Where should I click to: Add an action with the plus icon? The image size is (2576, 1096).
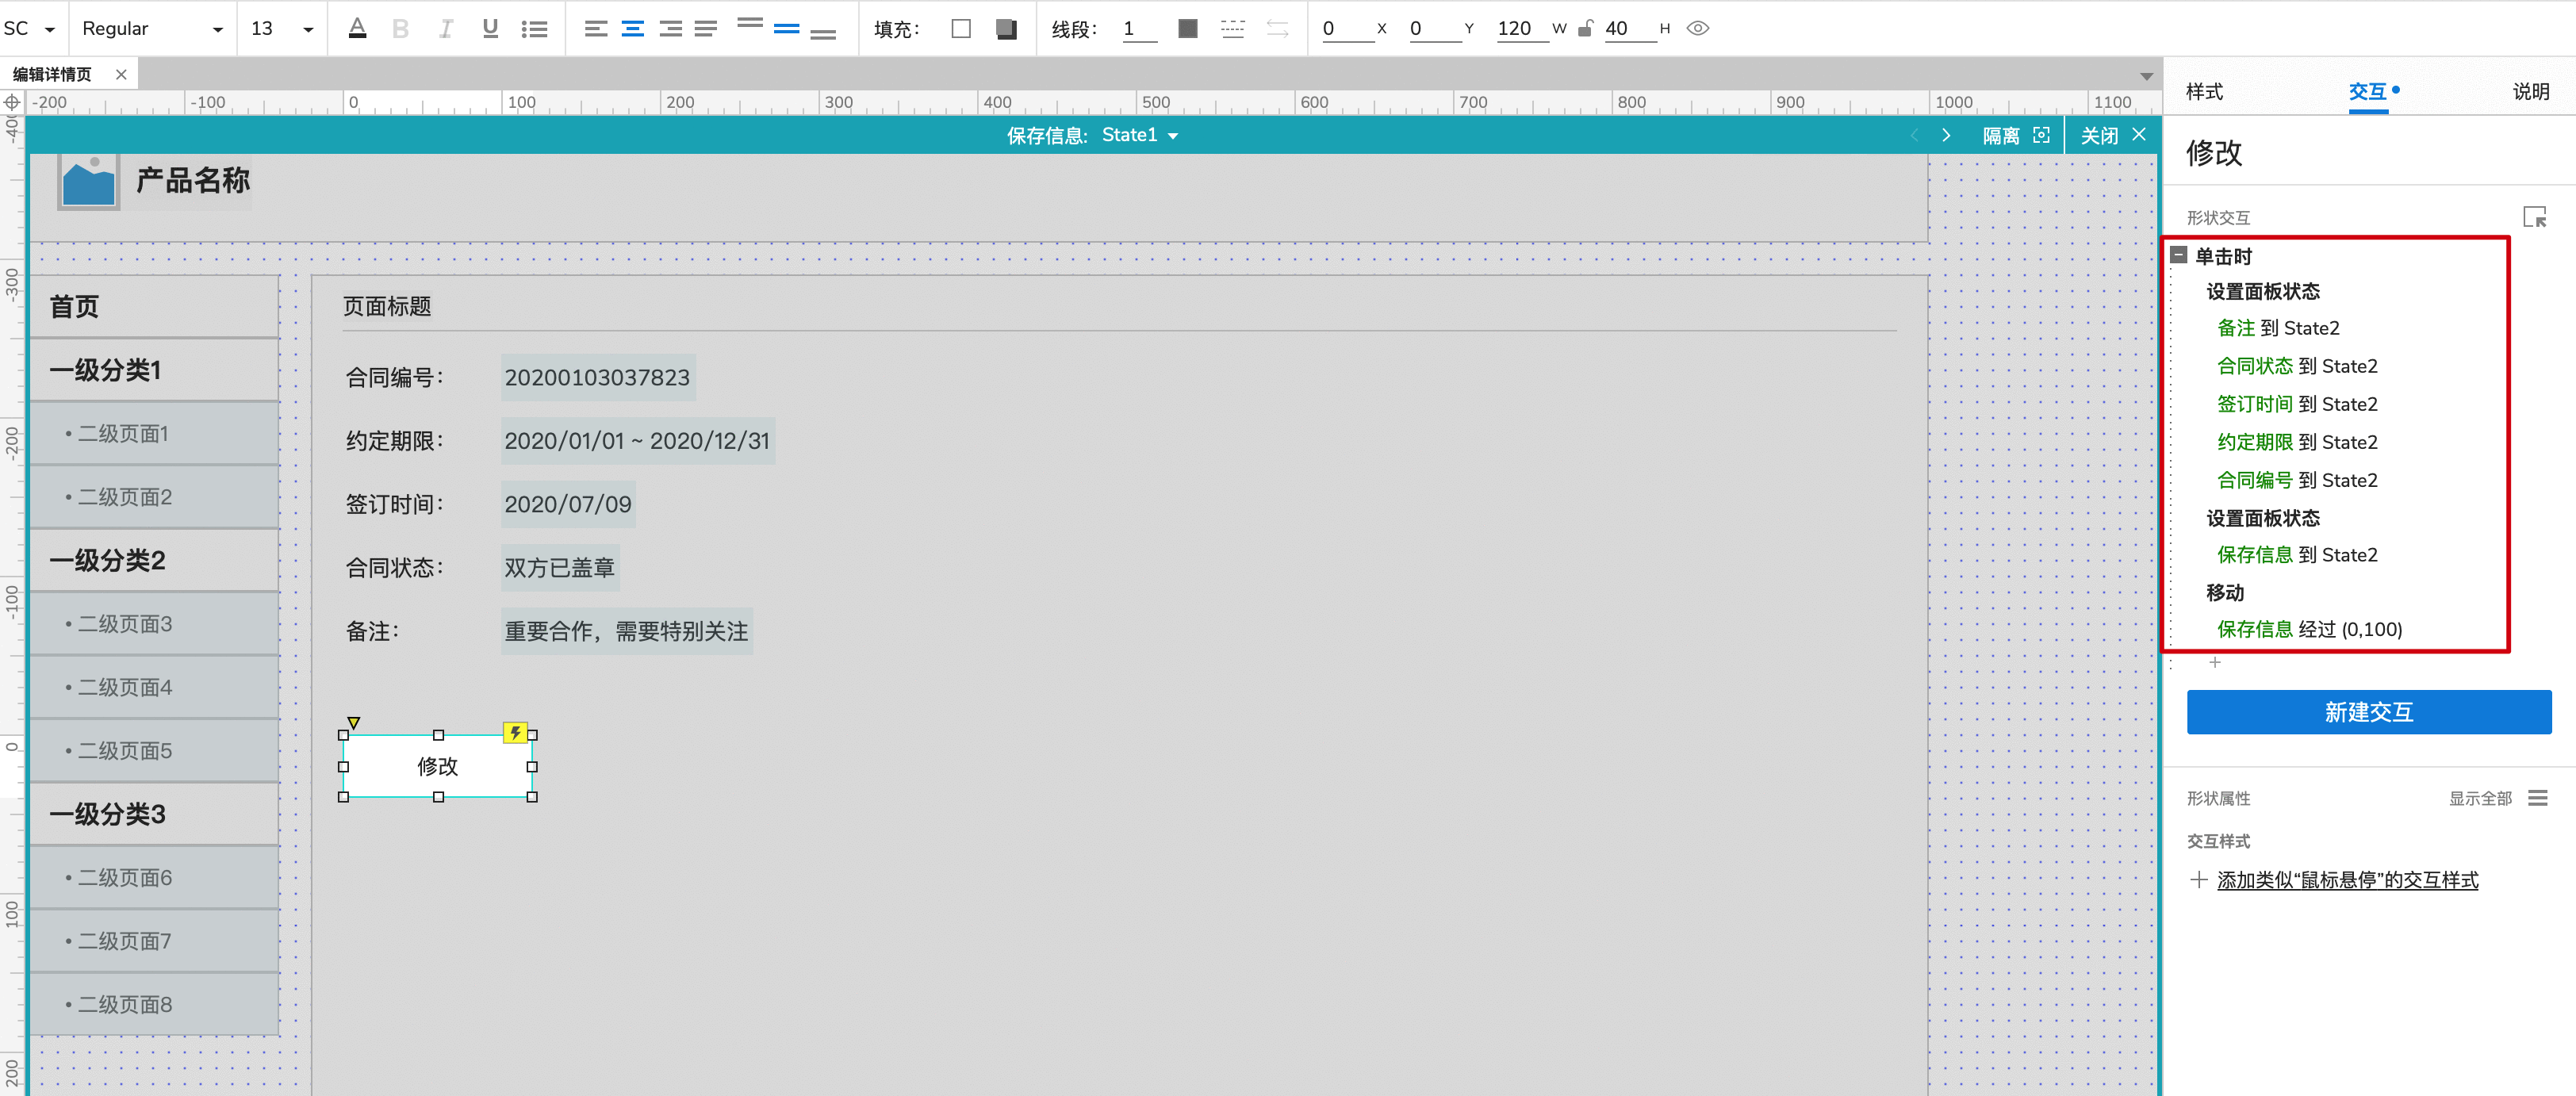coord(2214,662)
